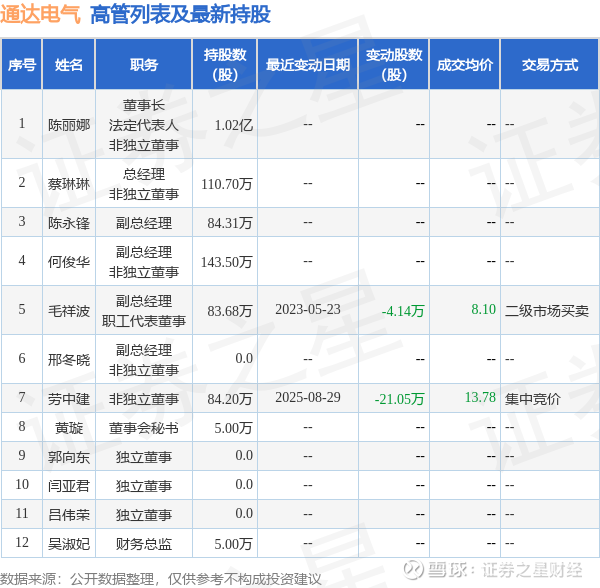Click the name 劳中建
The width and height of the screenshot is (600, 588).
69,399
